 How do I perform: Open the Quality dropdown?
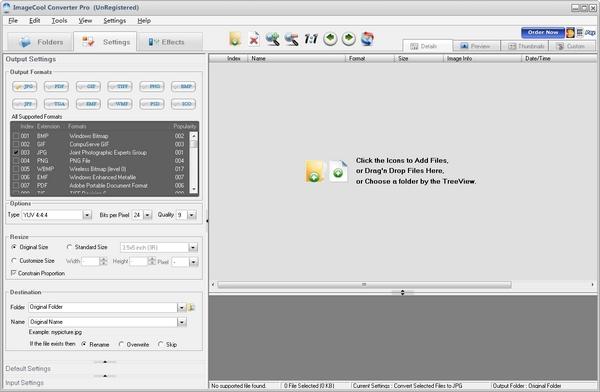[x=192, y=215]
